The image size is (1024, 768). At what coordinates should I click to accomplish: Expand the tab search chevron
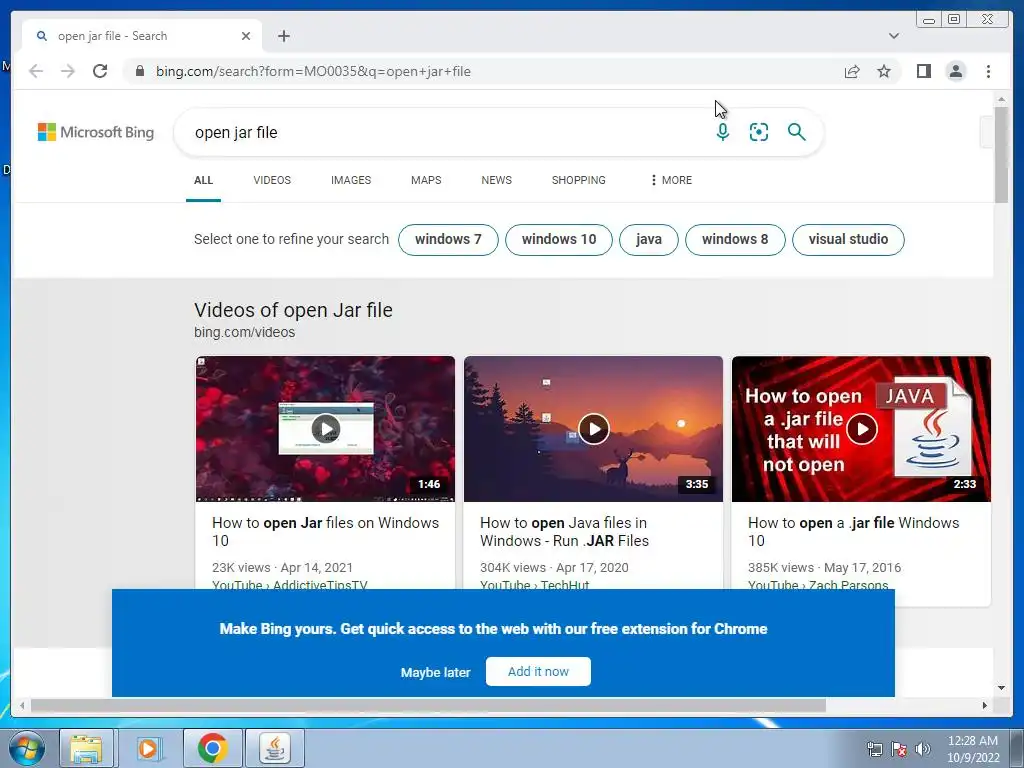[894, 36]
